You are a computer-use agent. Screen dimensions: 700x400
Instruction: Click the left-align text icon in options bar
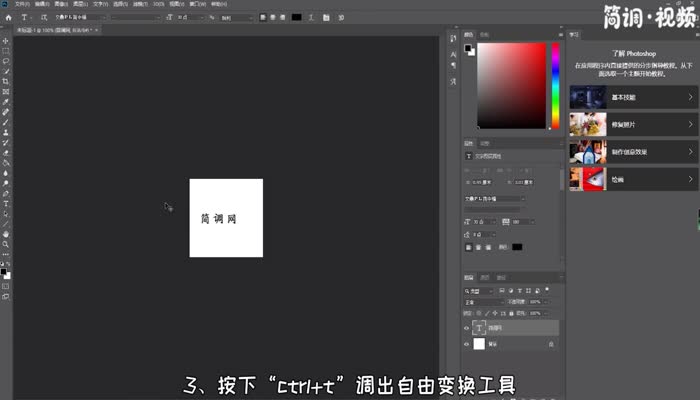tap(262, 17)
